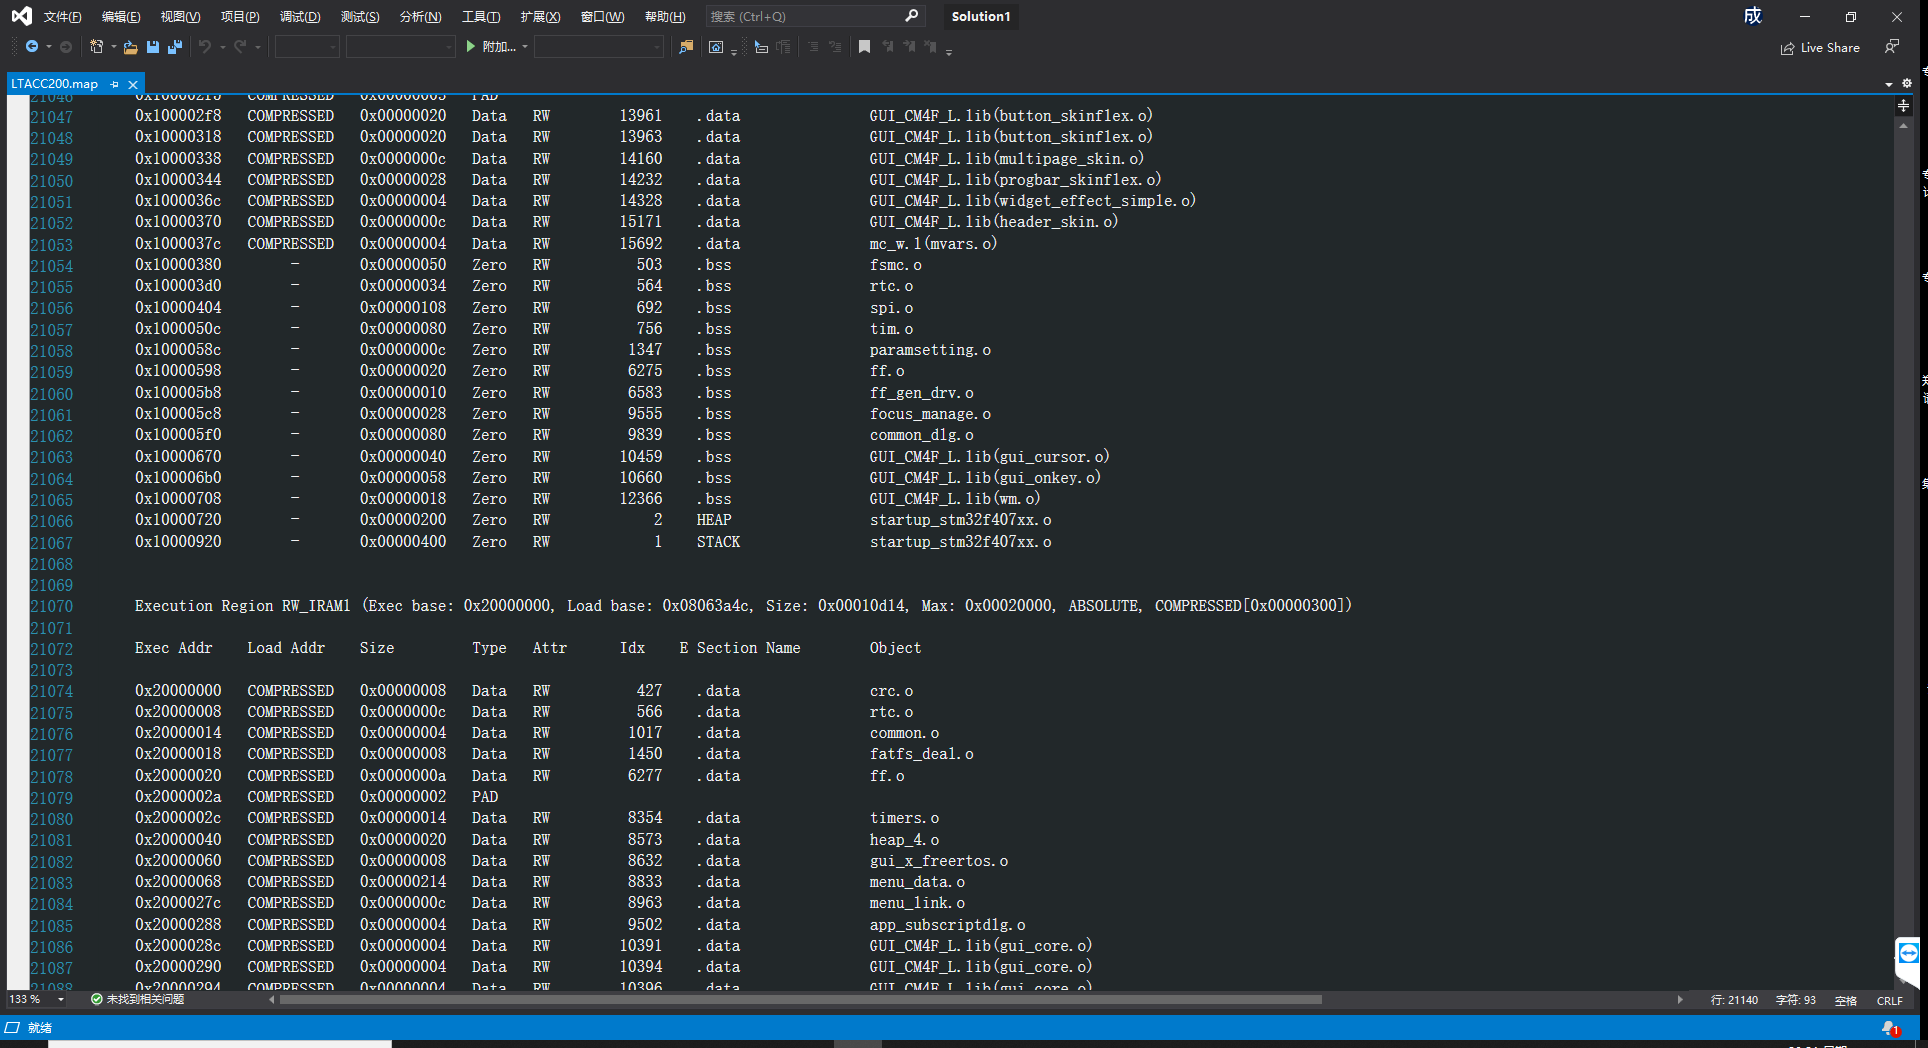Image resolution: width=1928 pixels, height=1048 pixels.
Task: Open the attach target dropdown arrow
Action: [x=525, y=47]
